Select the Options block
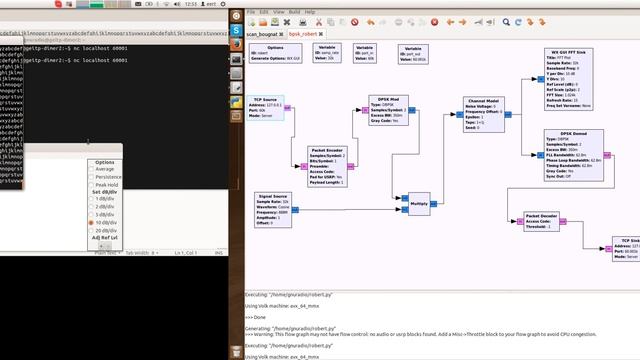The image size is (640, 360). click(x=276, y=53)
